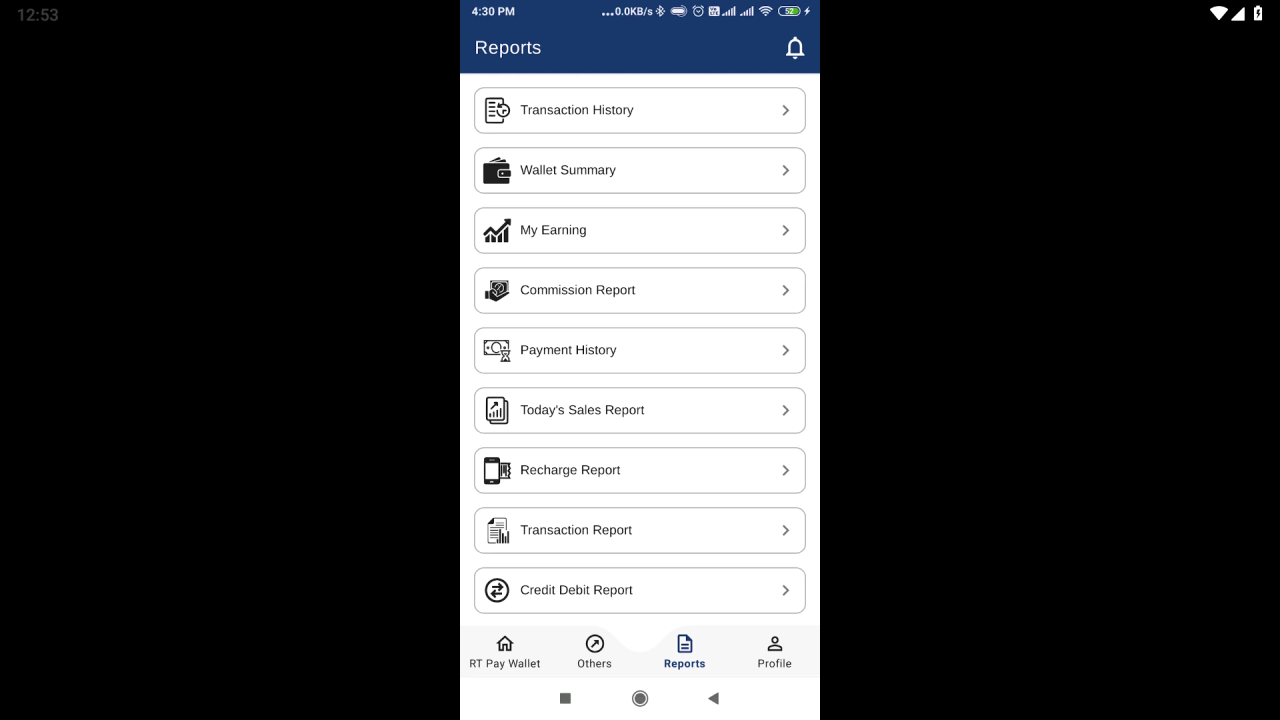Expand Transaction History via its chevron
This screenshot has height=720, width=1280.
(x=785, y=110)
